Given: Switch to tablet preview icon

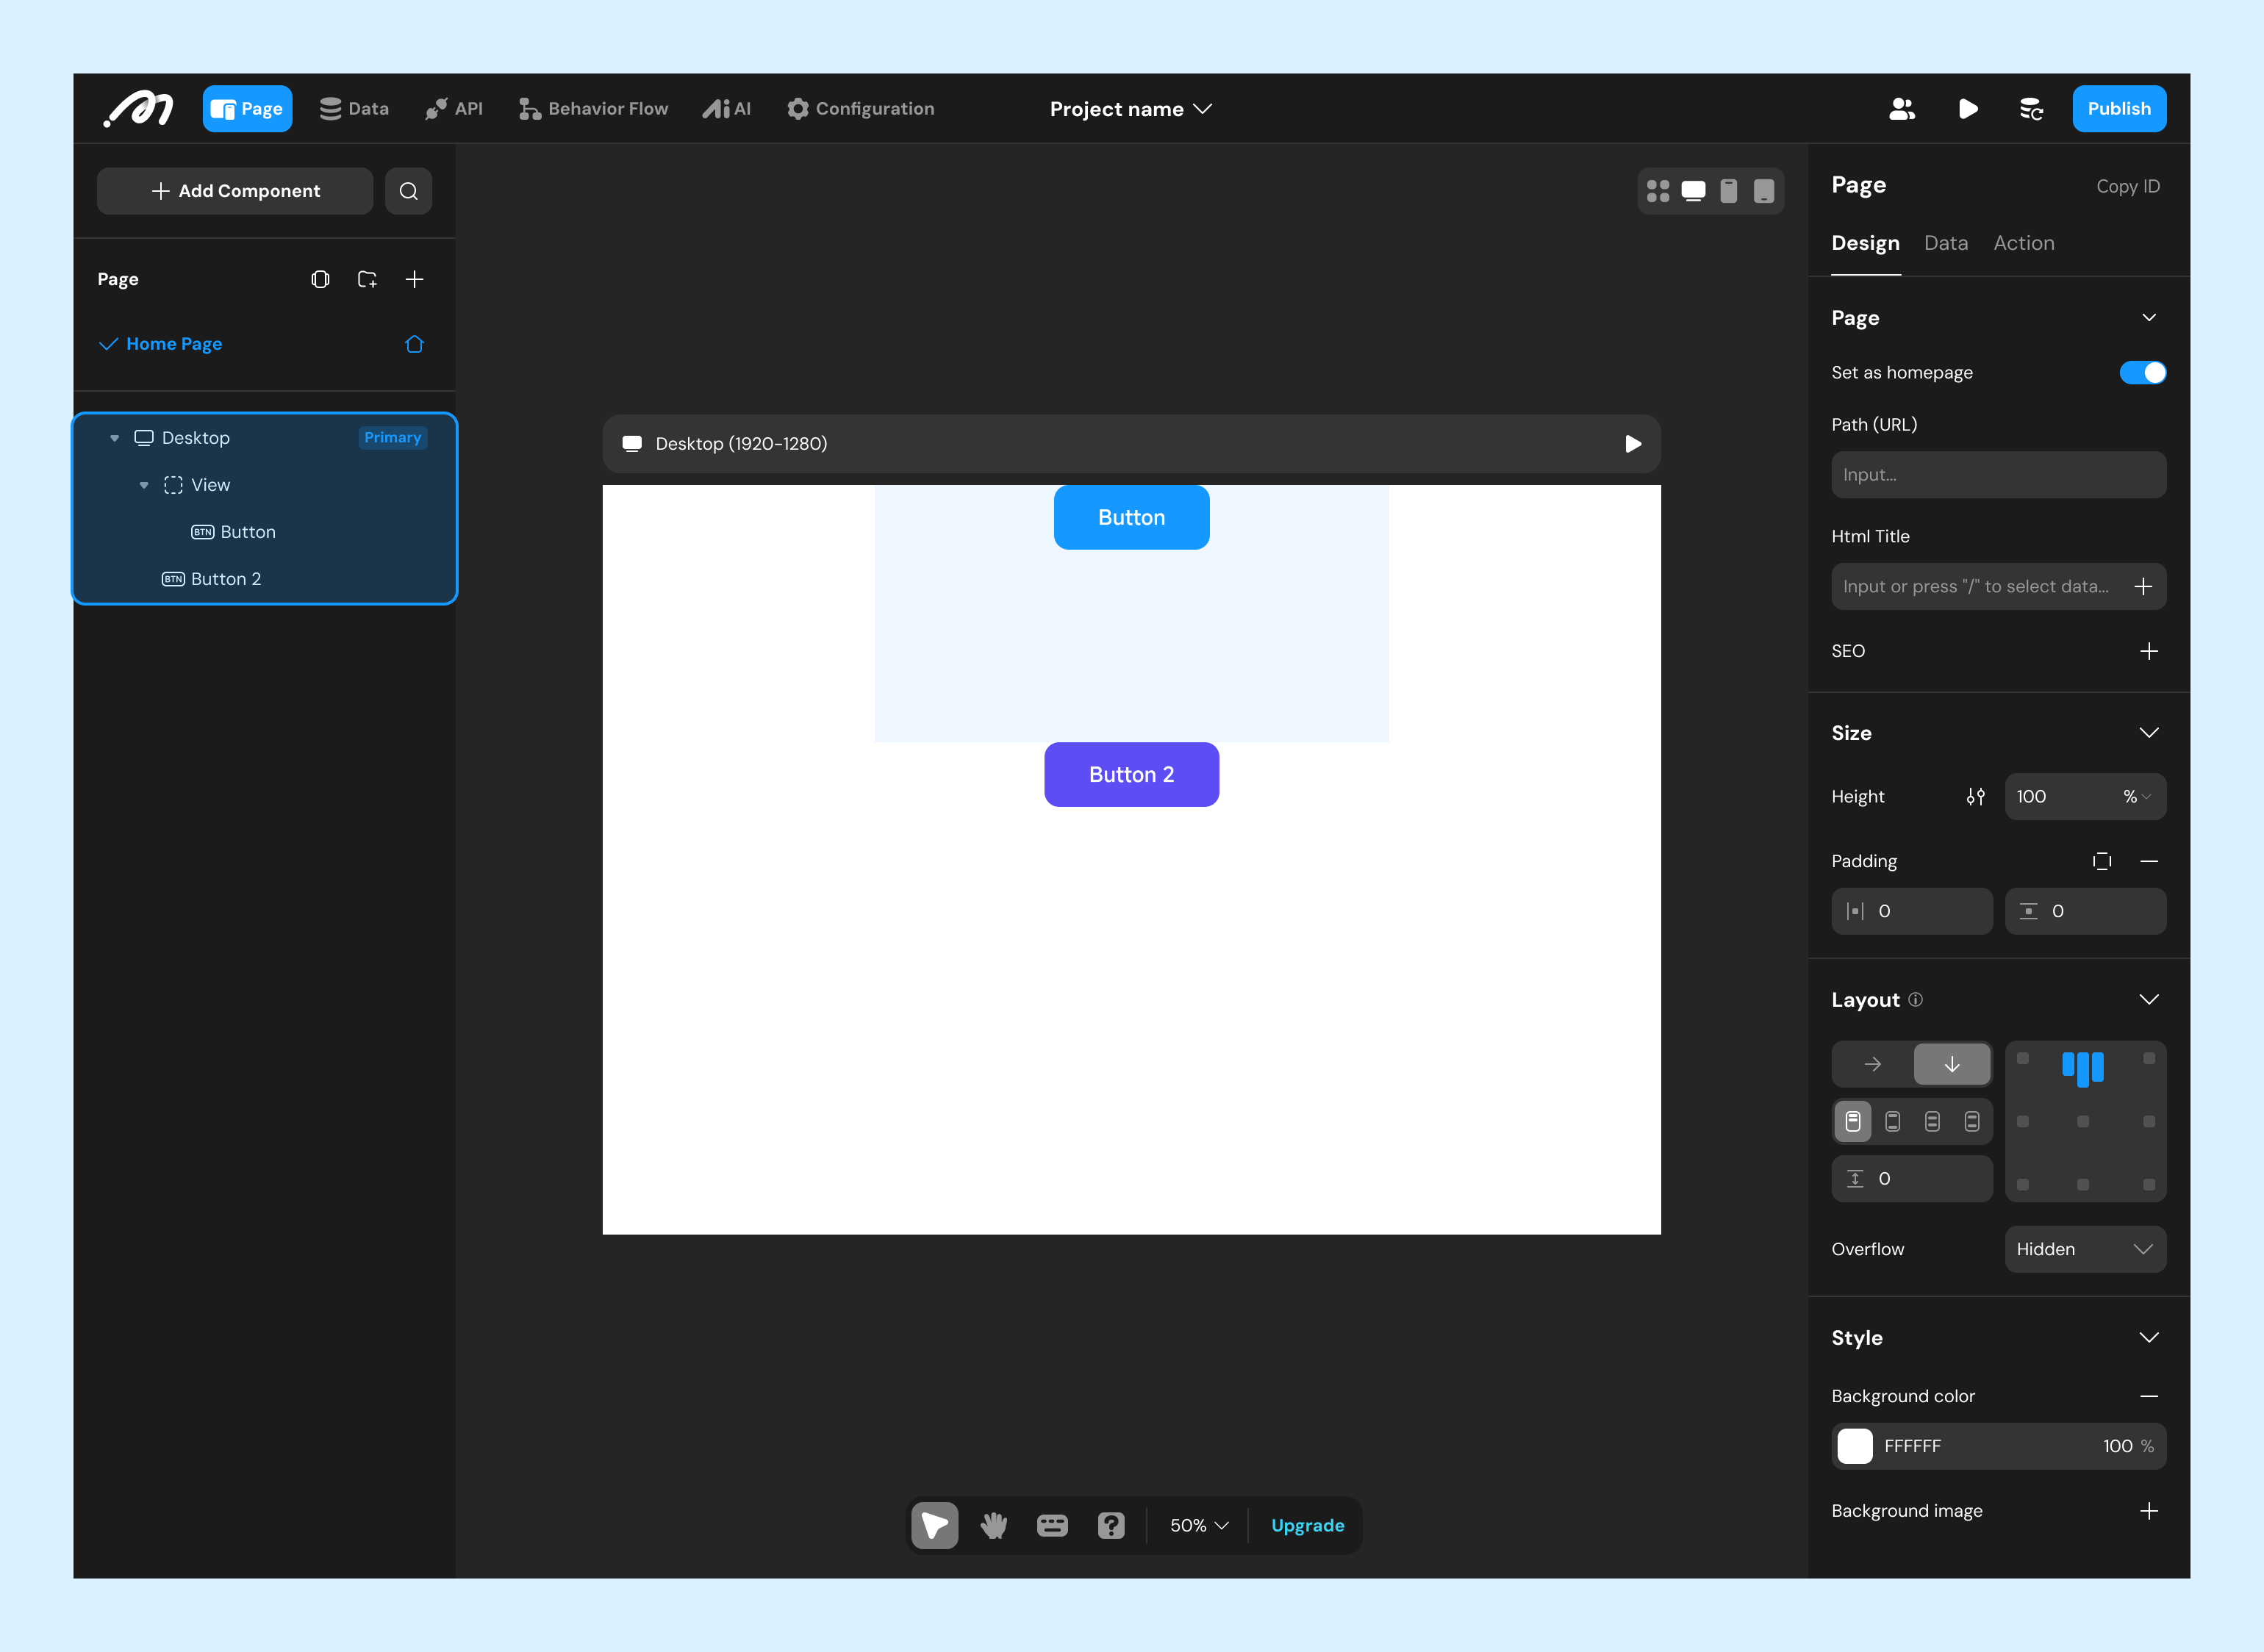Looking at the screenshot, I should (x=1764, y=191).
